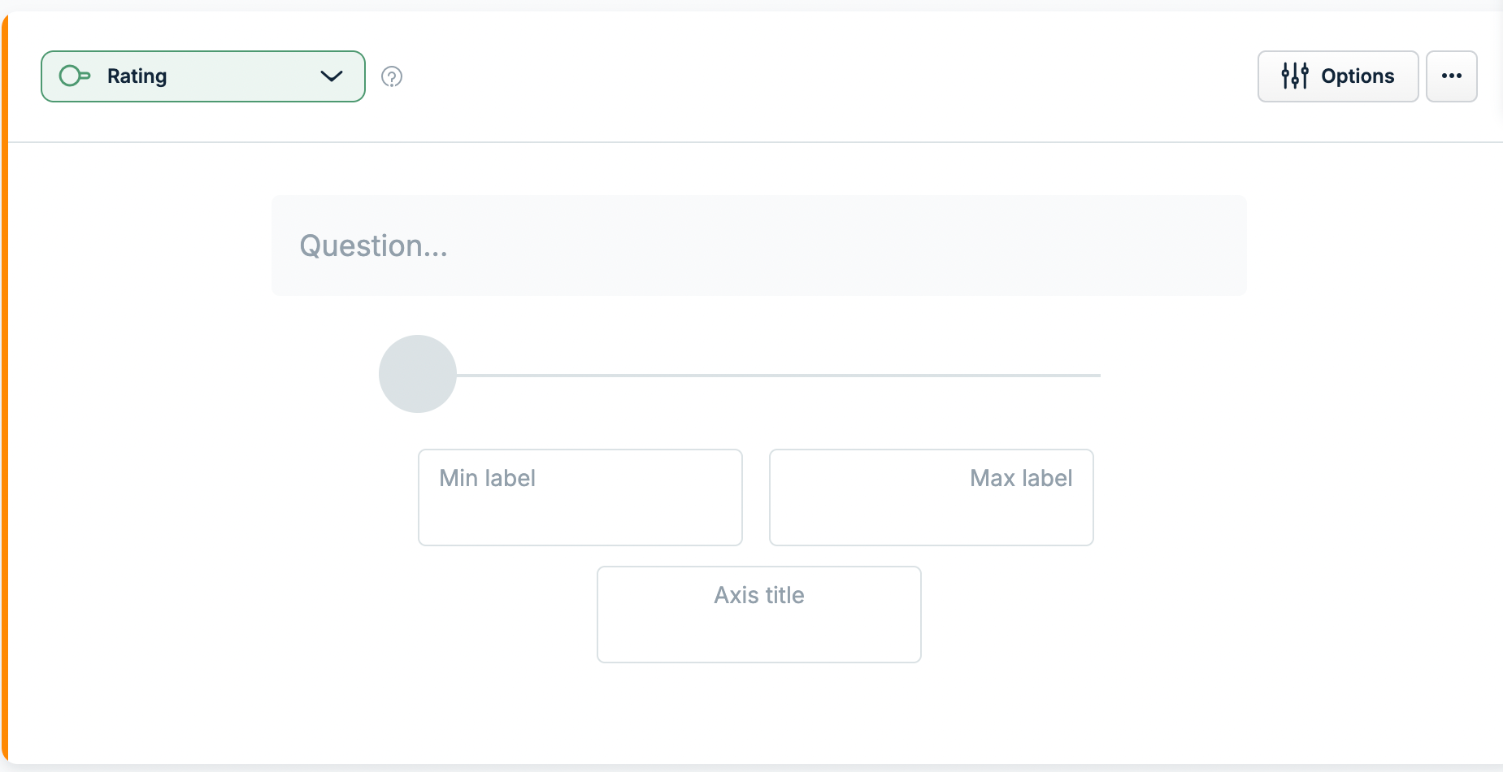
Task: Click the far right end of the slider line
Action: click(x=1097, y=375)
